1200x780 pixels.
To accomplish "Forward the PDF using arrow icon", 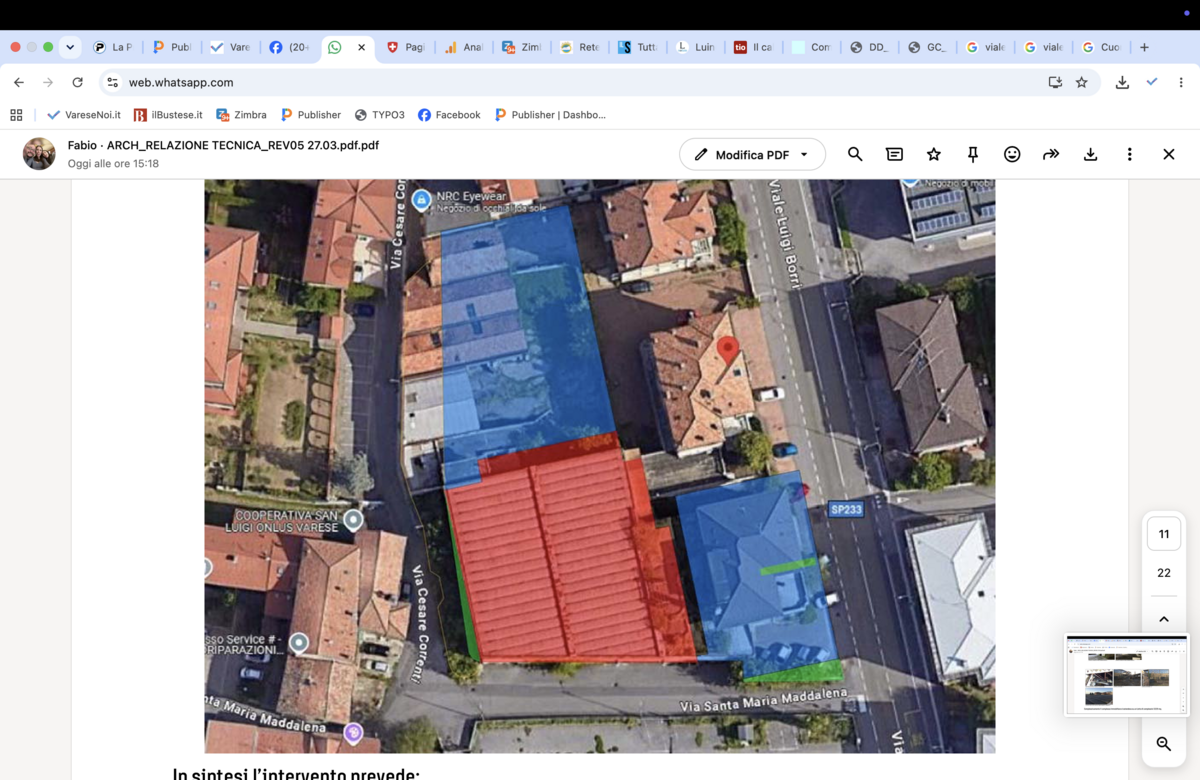I will [1051, 154].
